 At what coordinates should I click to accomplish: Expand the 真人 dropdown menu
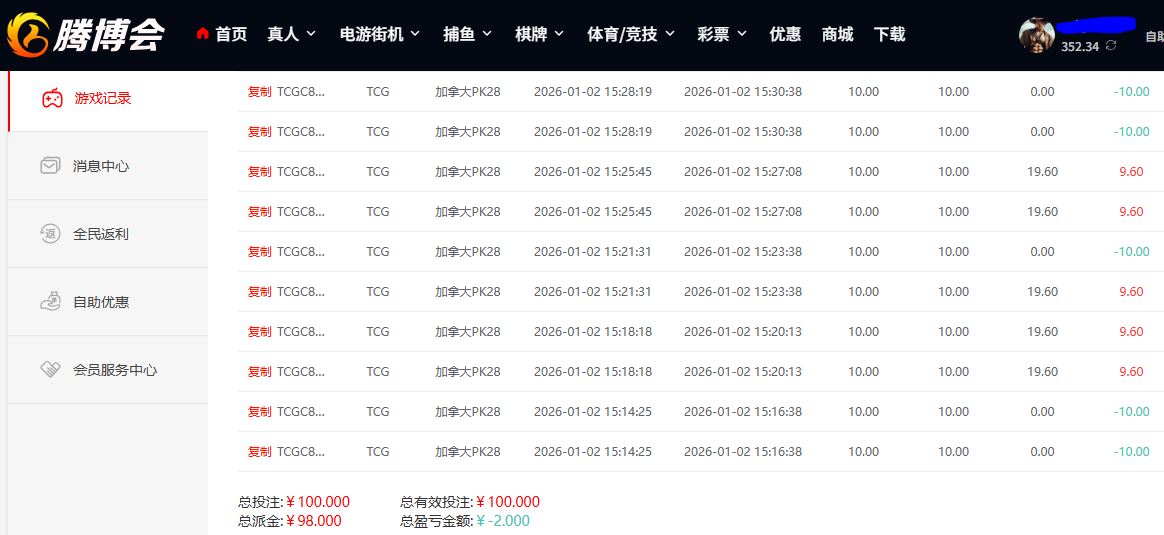(x=291, y=34)
